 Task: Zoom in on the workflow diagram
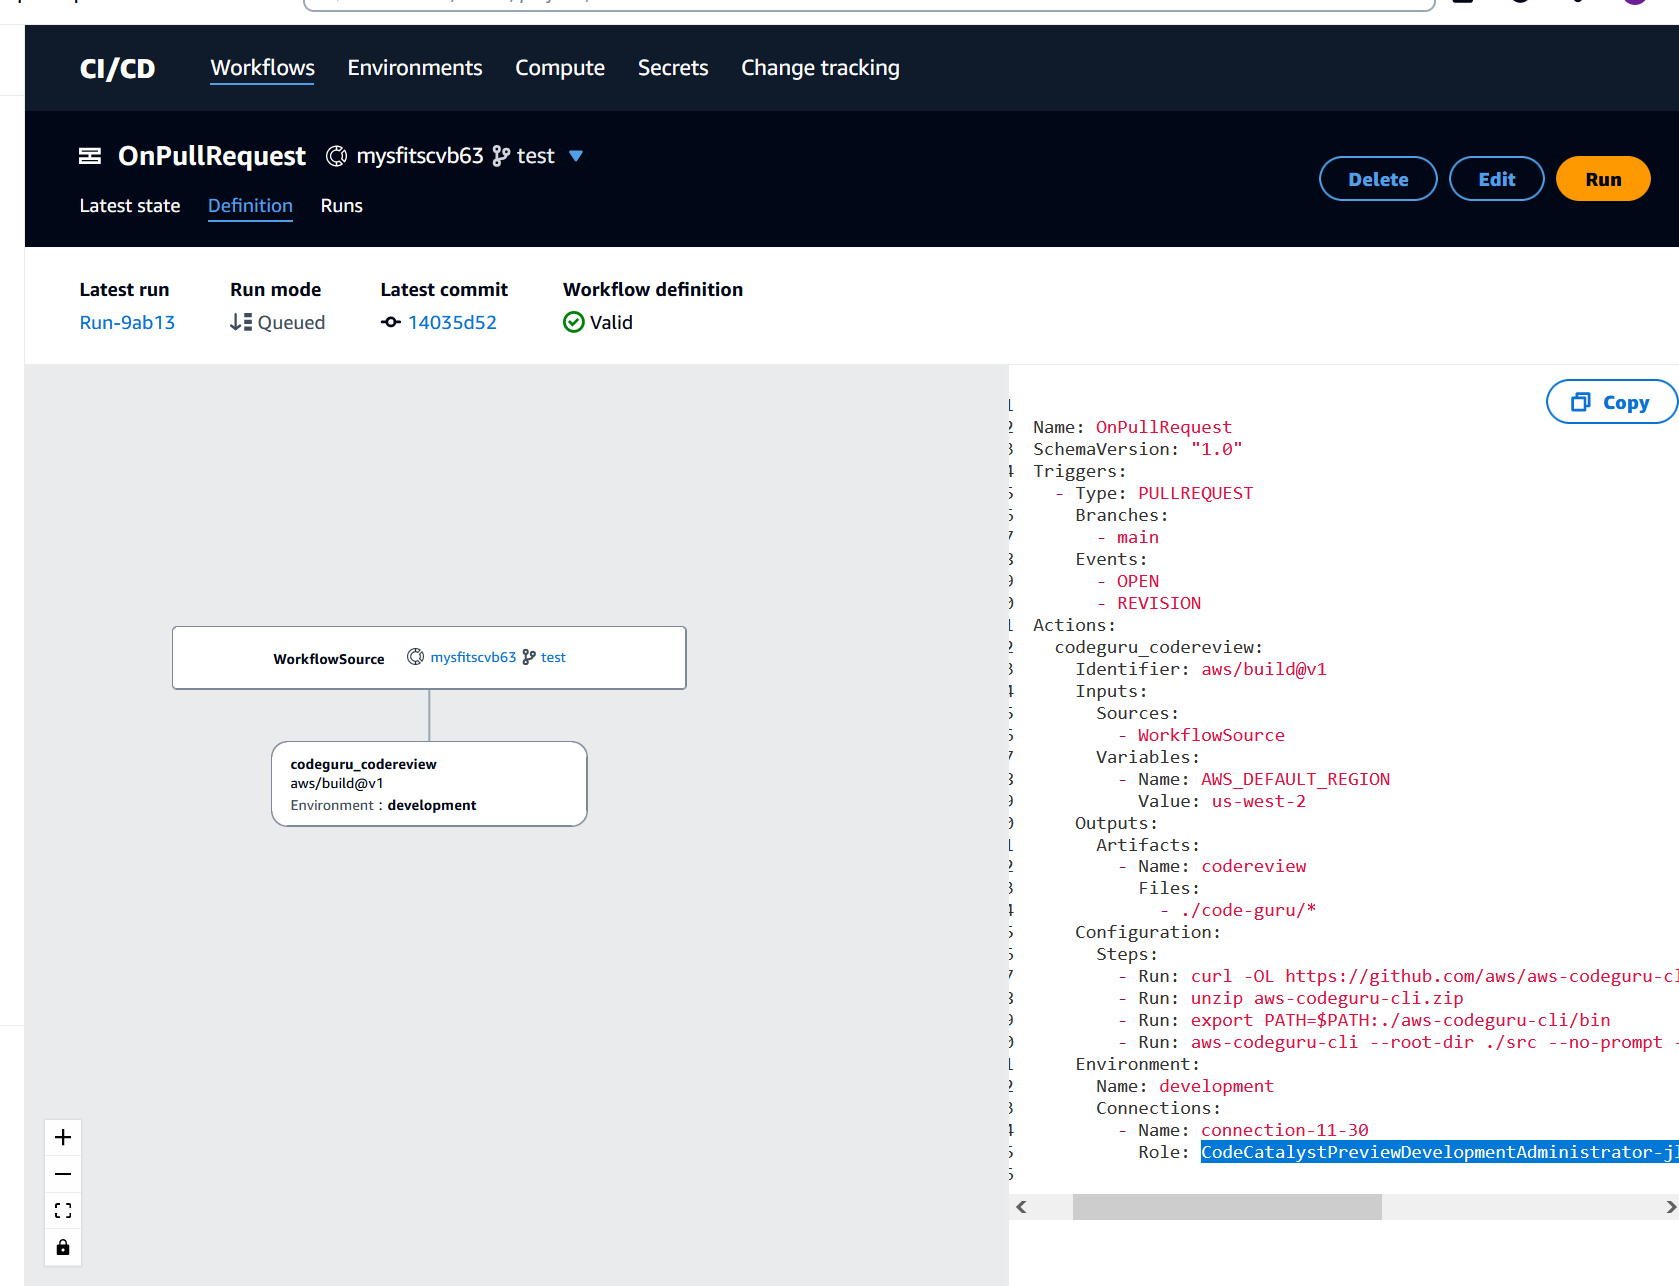click(x=62, y=1137)
